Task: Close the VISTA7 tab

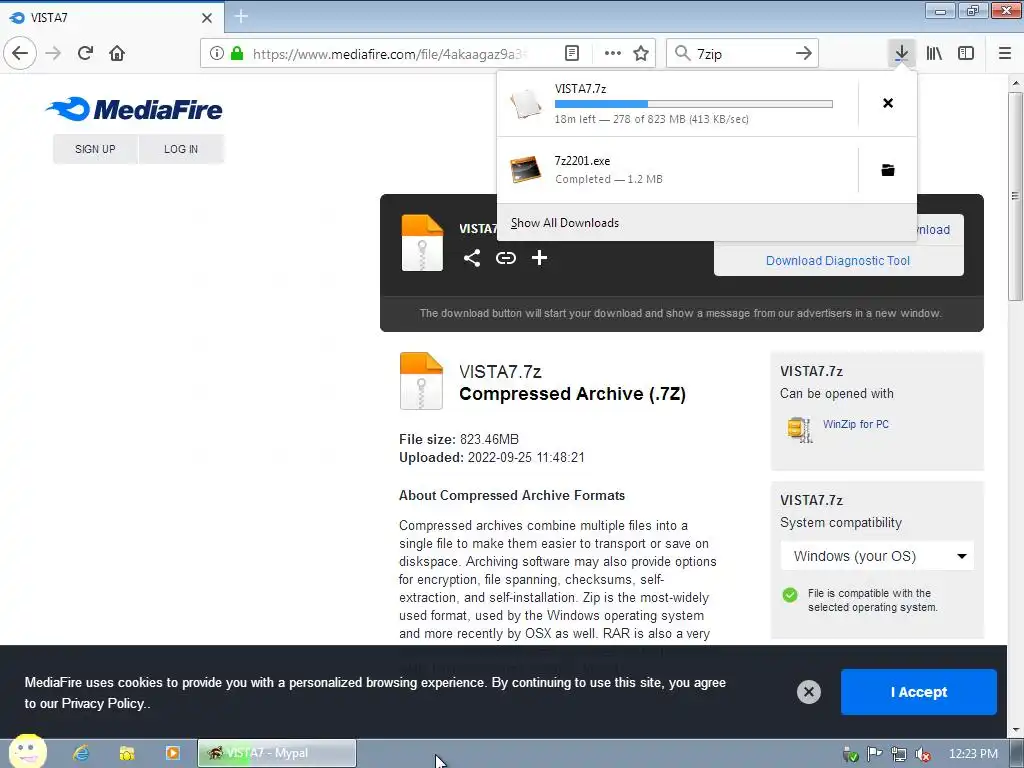Action: (207, 18)
